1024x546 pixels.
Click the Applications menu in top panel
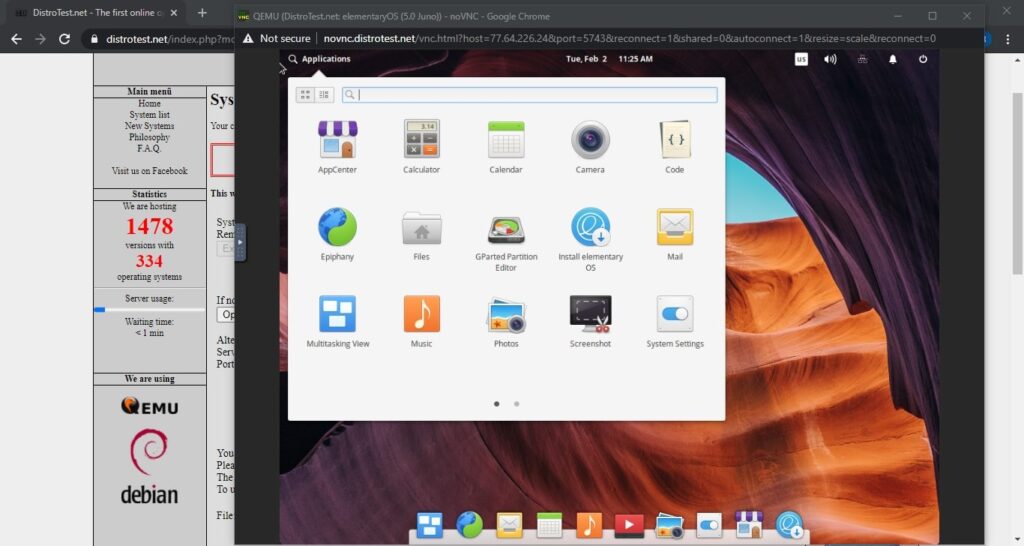click(x=320, y=59)
